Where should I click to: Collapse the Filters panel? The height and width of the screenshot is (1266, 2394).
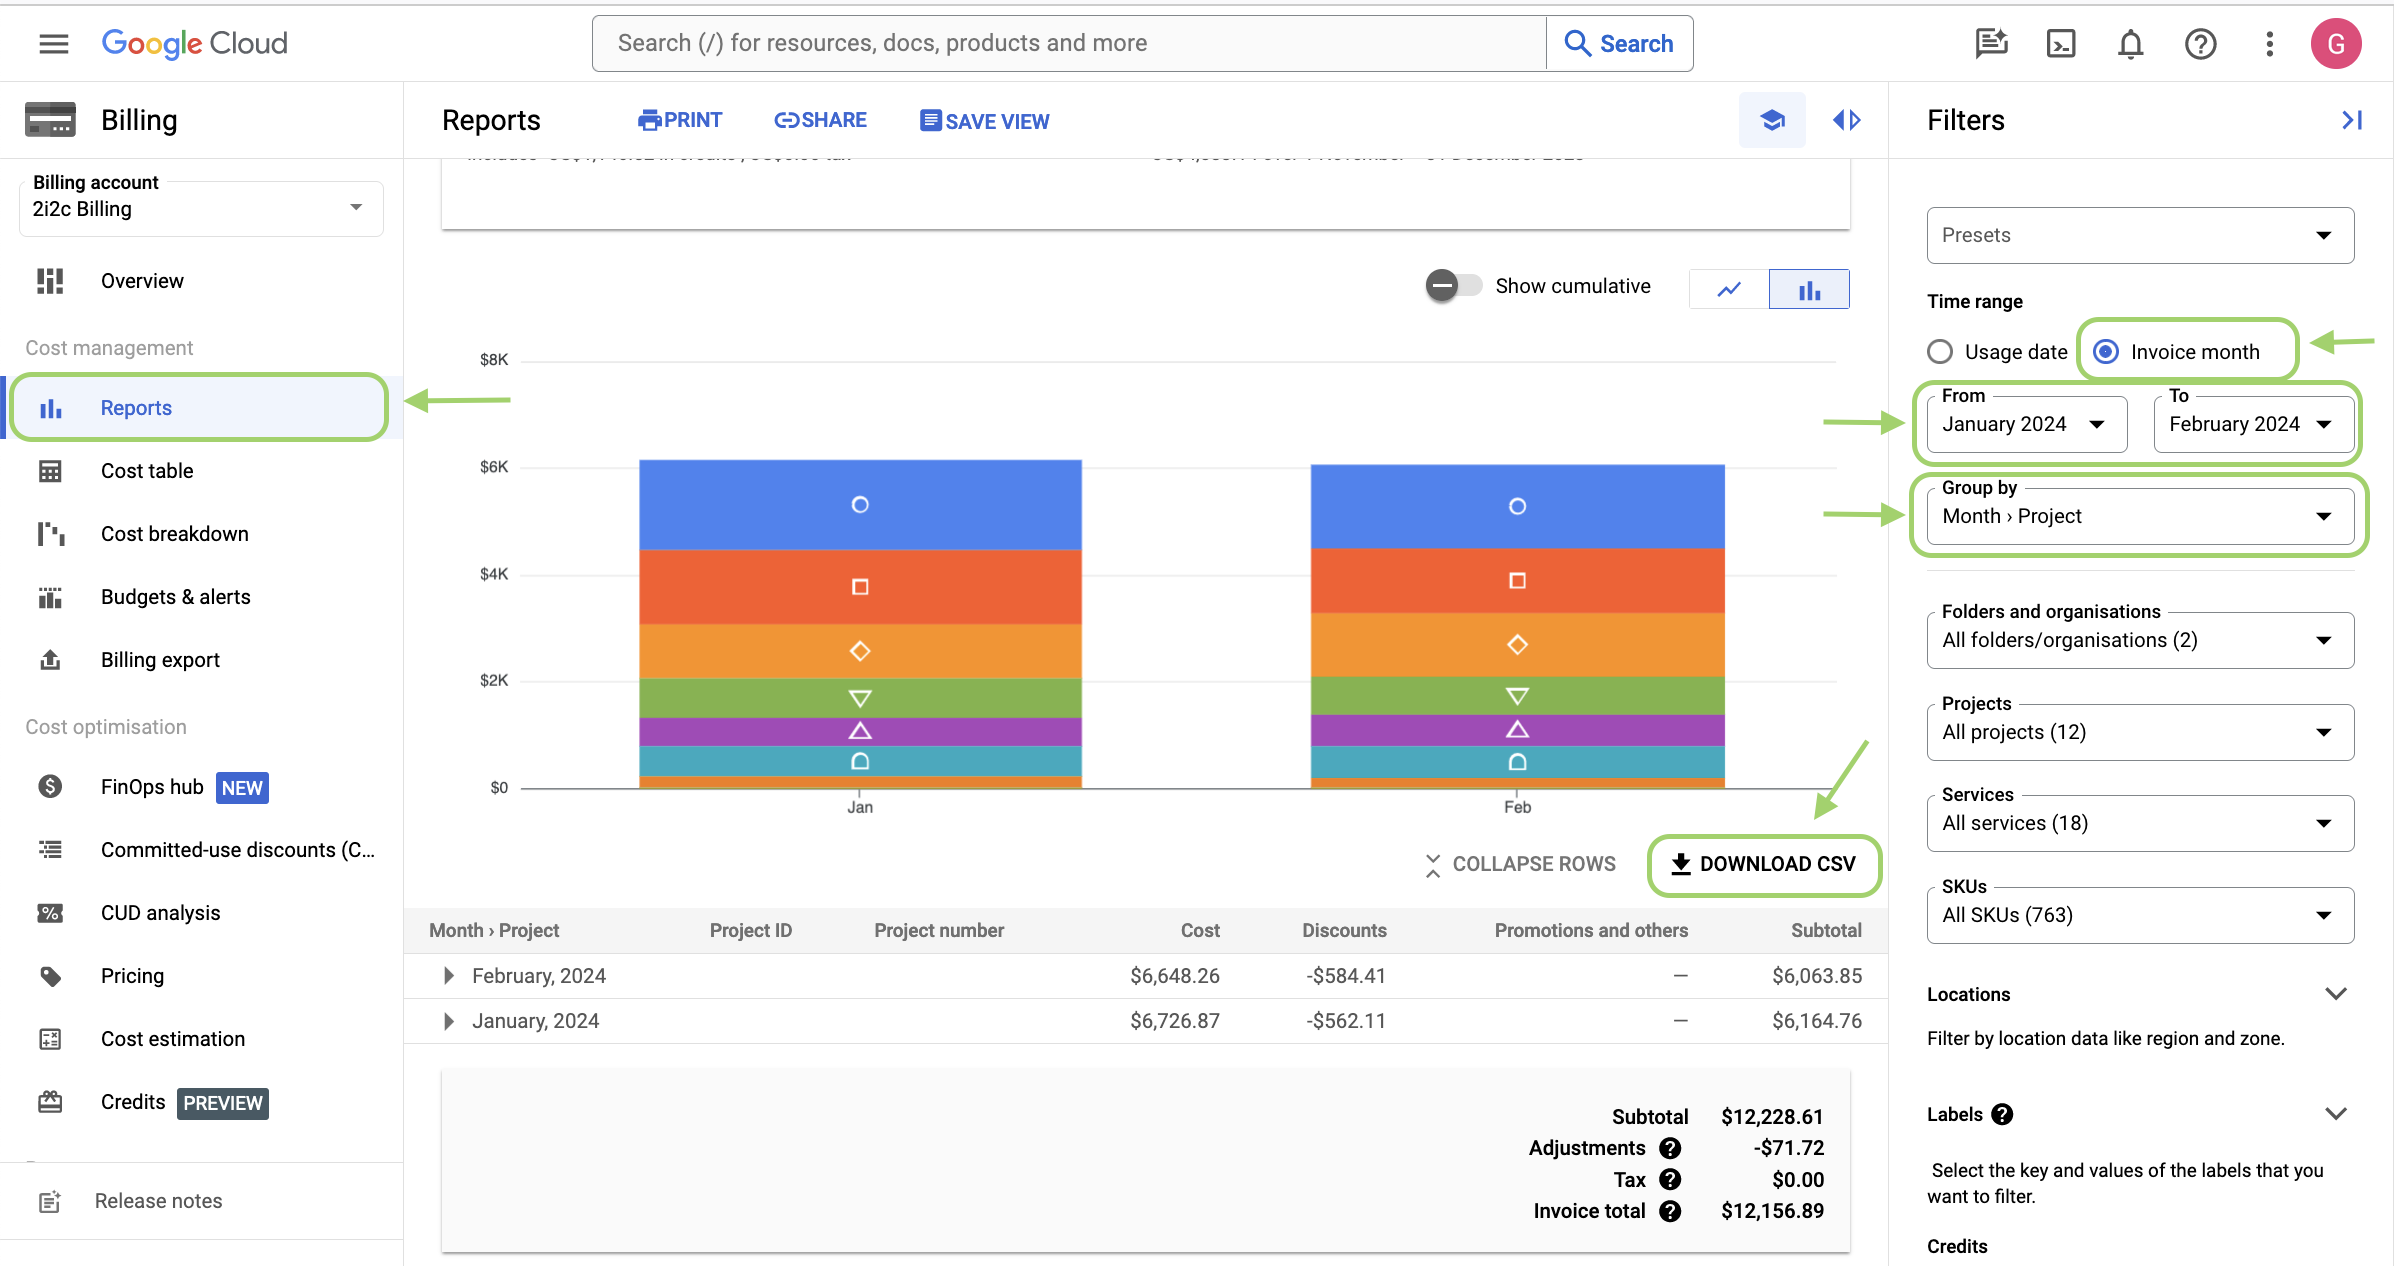pyautogui.click(x=2351, y=120)
